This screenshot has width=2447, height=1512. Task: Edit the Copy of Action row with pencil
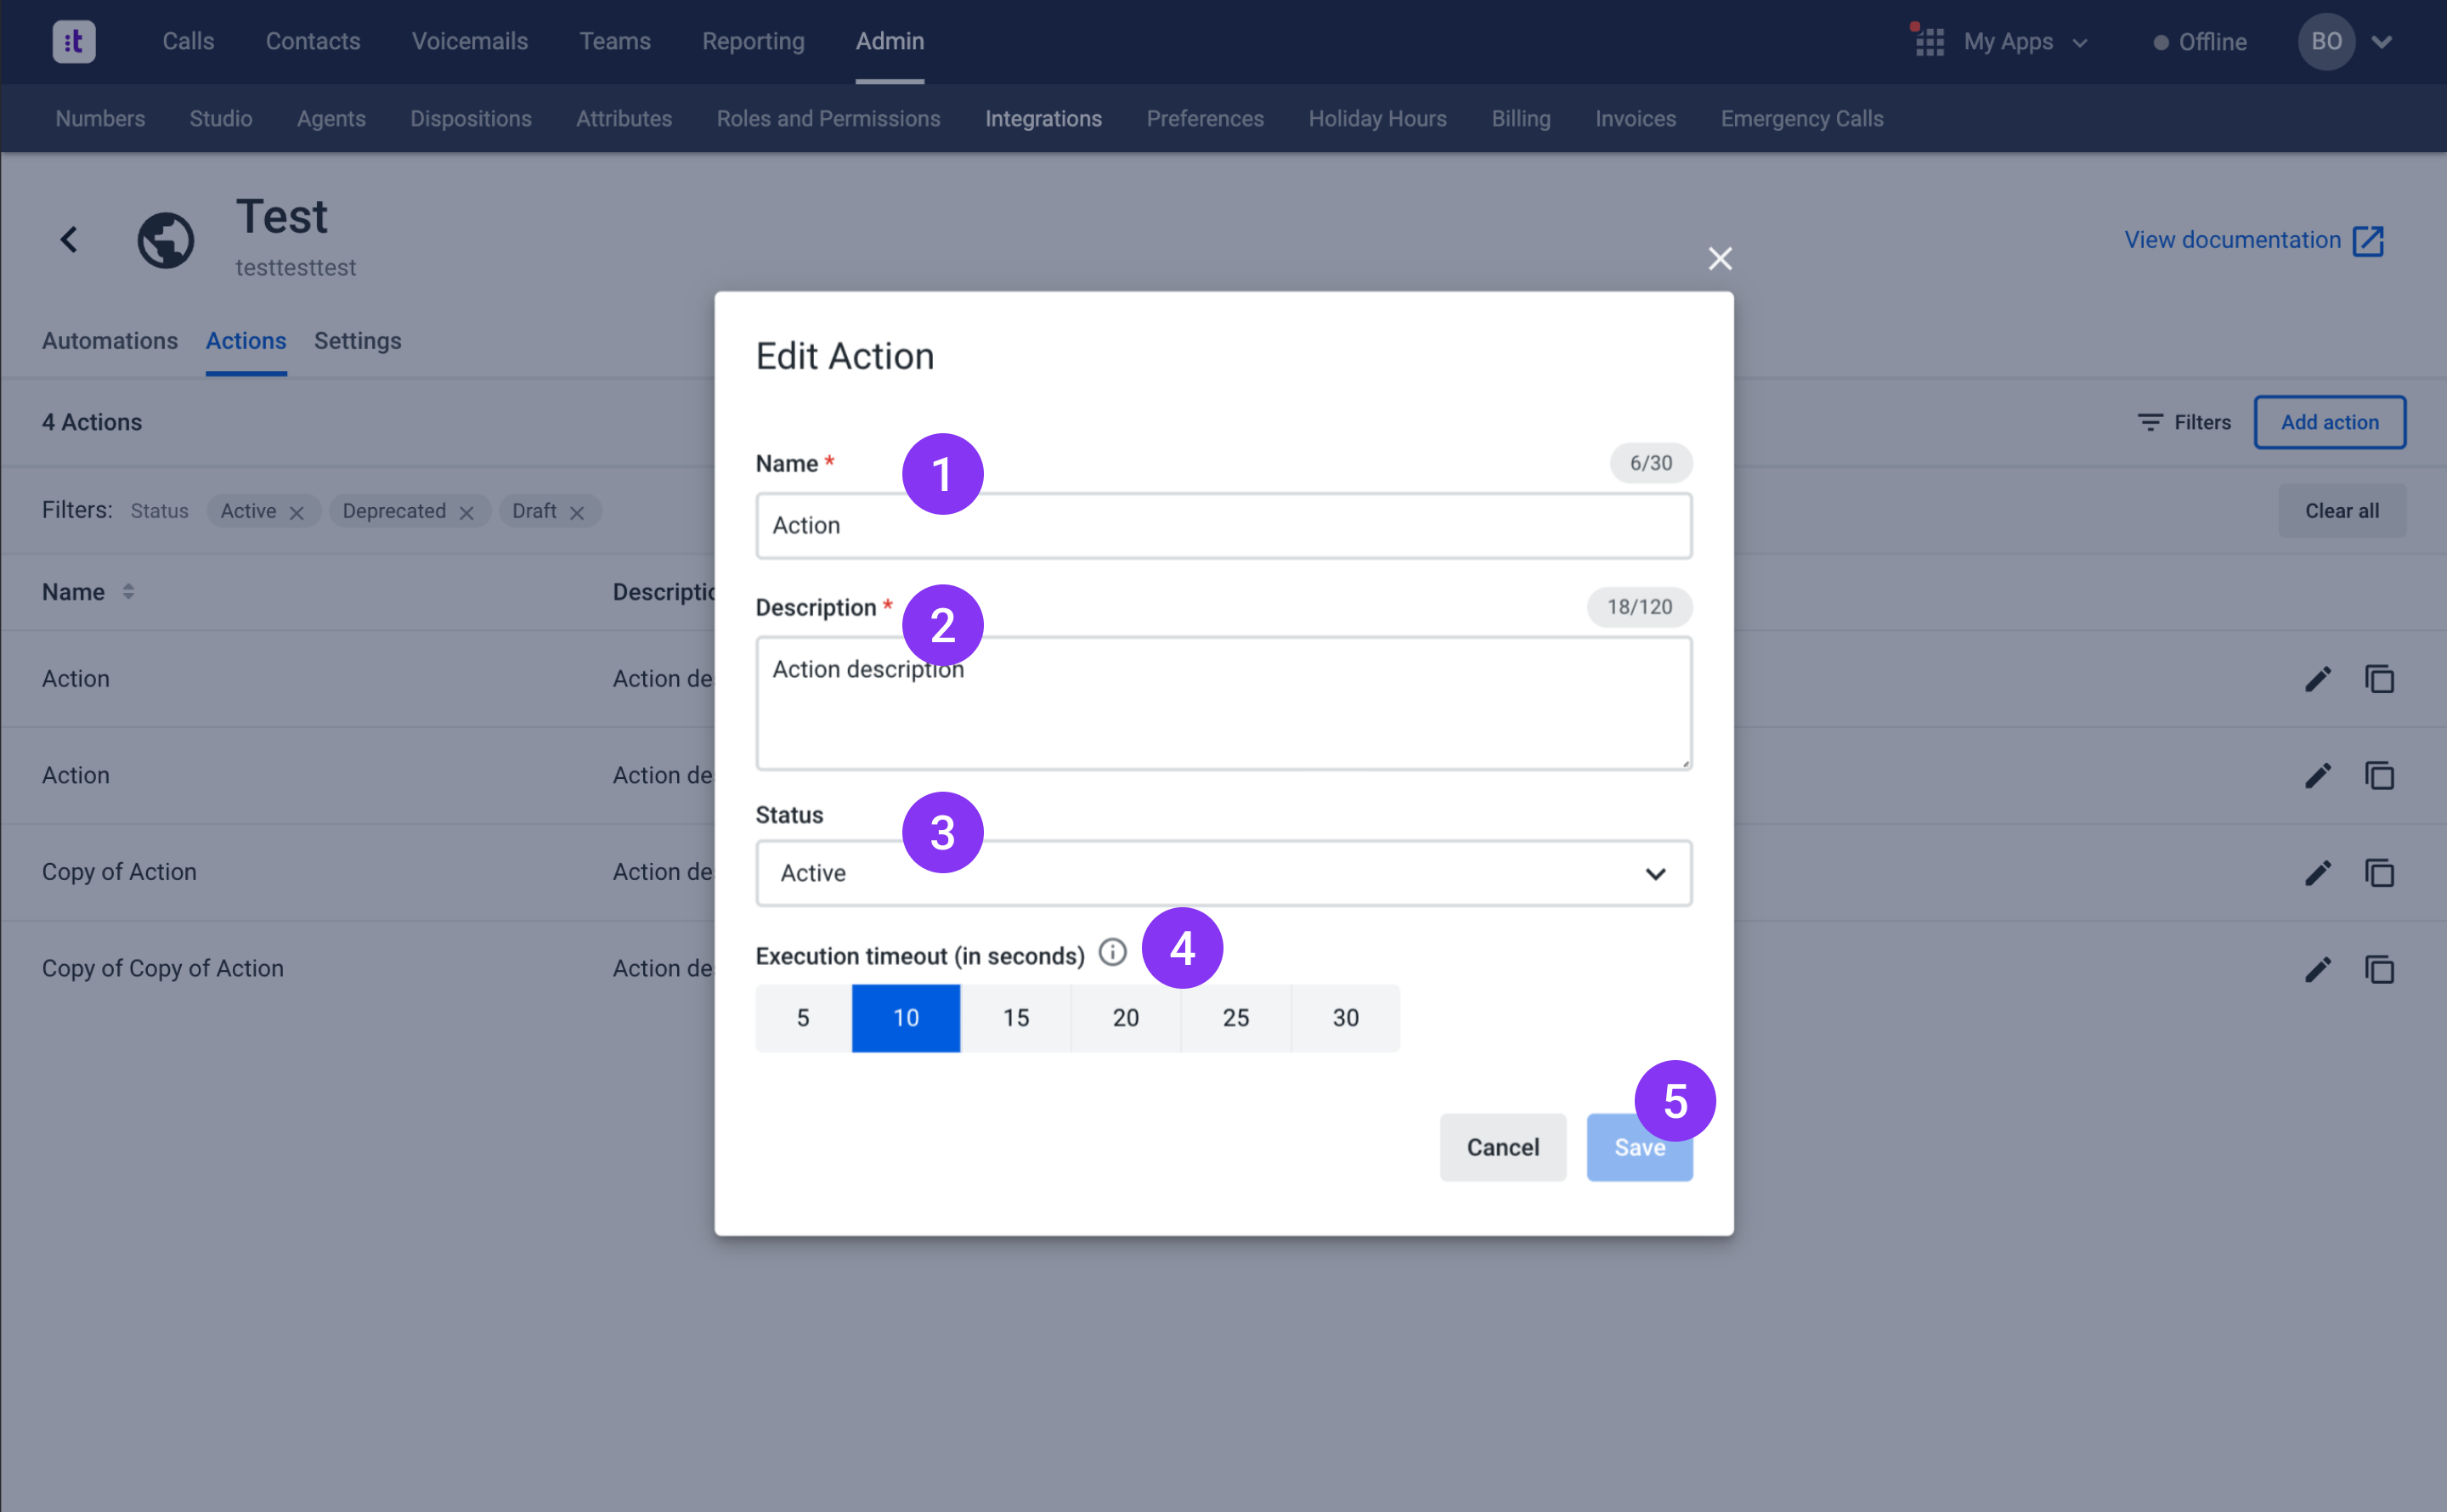click(x=2317, y=873)
